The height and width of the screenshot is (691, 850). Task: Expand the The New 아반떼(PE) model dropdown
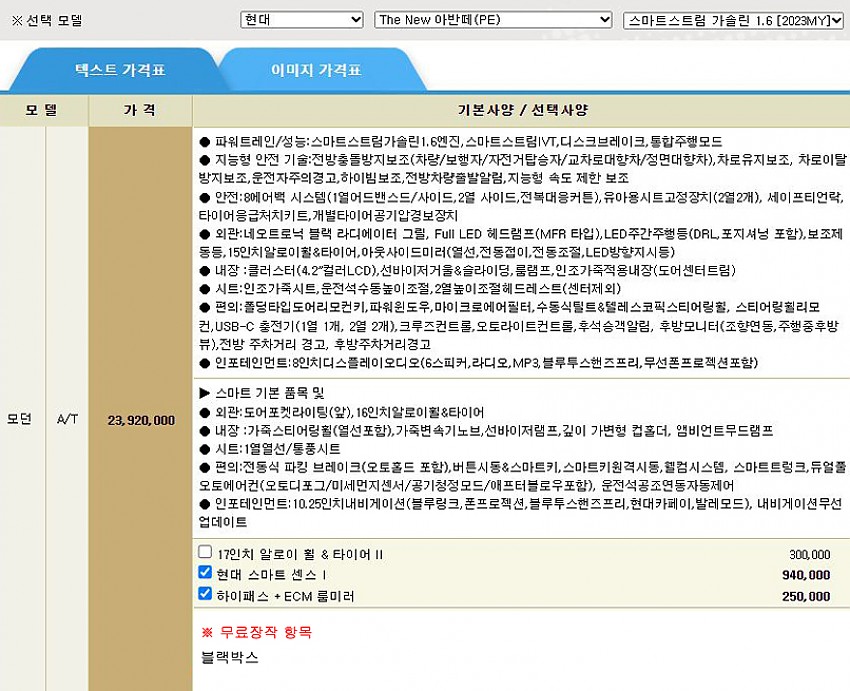[492, 20]
